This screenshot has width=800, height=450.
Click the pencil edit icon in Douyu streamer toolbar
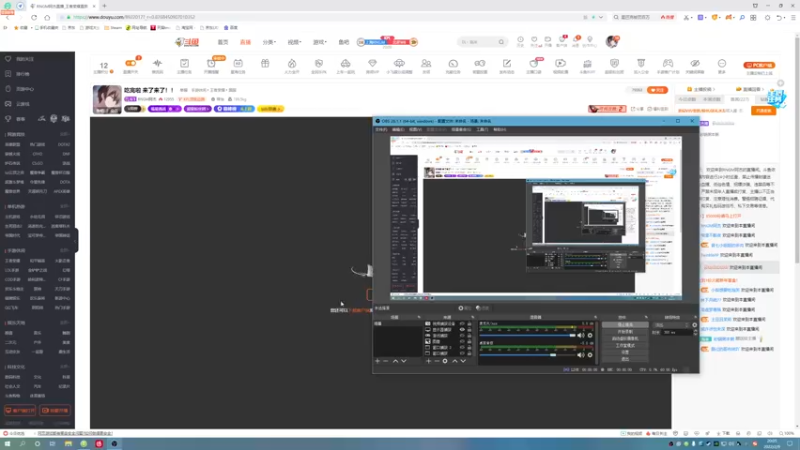click(507, 63)
